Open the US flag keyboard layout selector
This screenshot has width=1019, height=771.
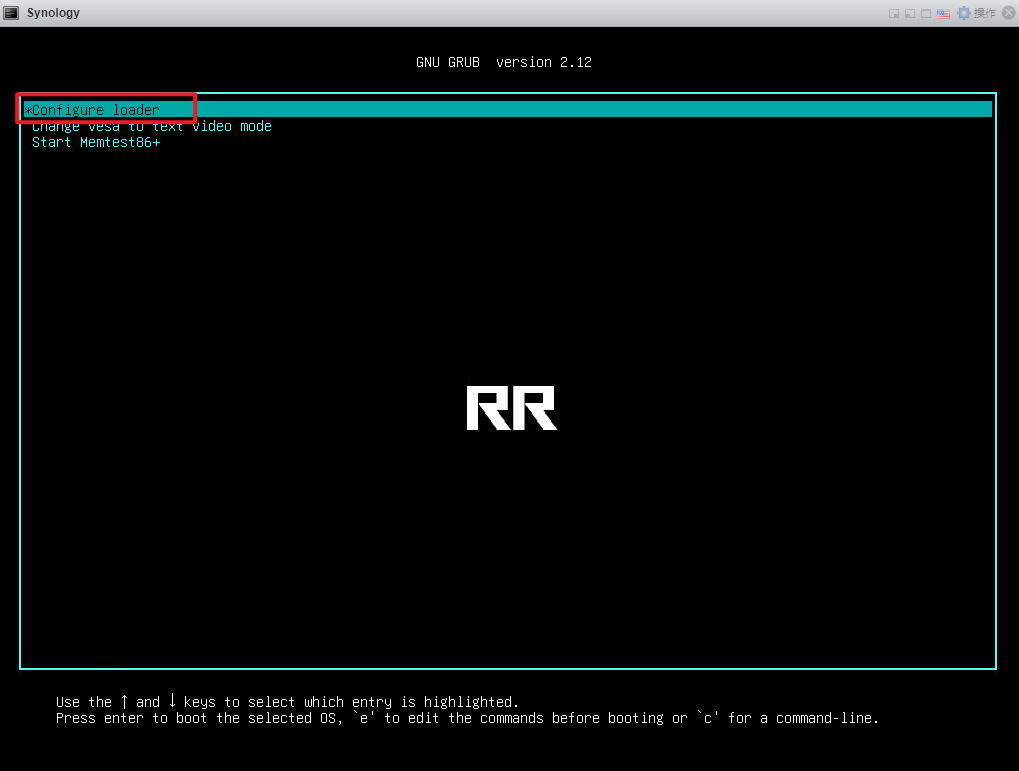[943, 13]
